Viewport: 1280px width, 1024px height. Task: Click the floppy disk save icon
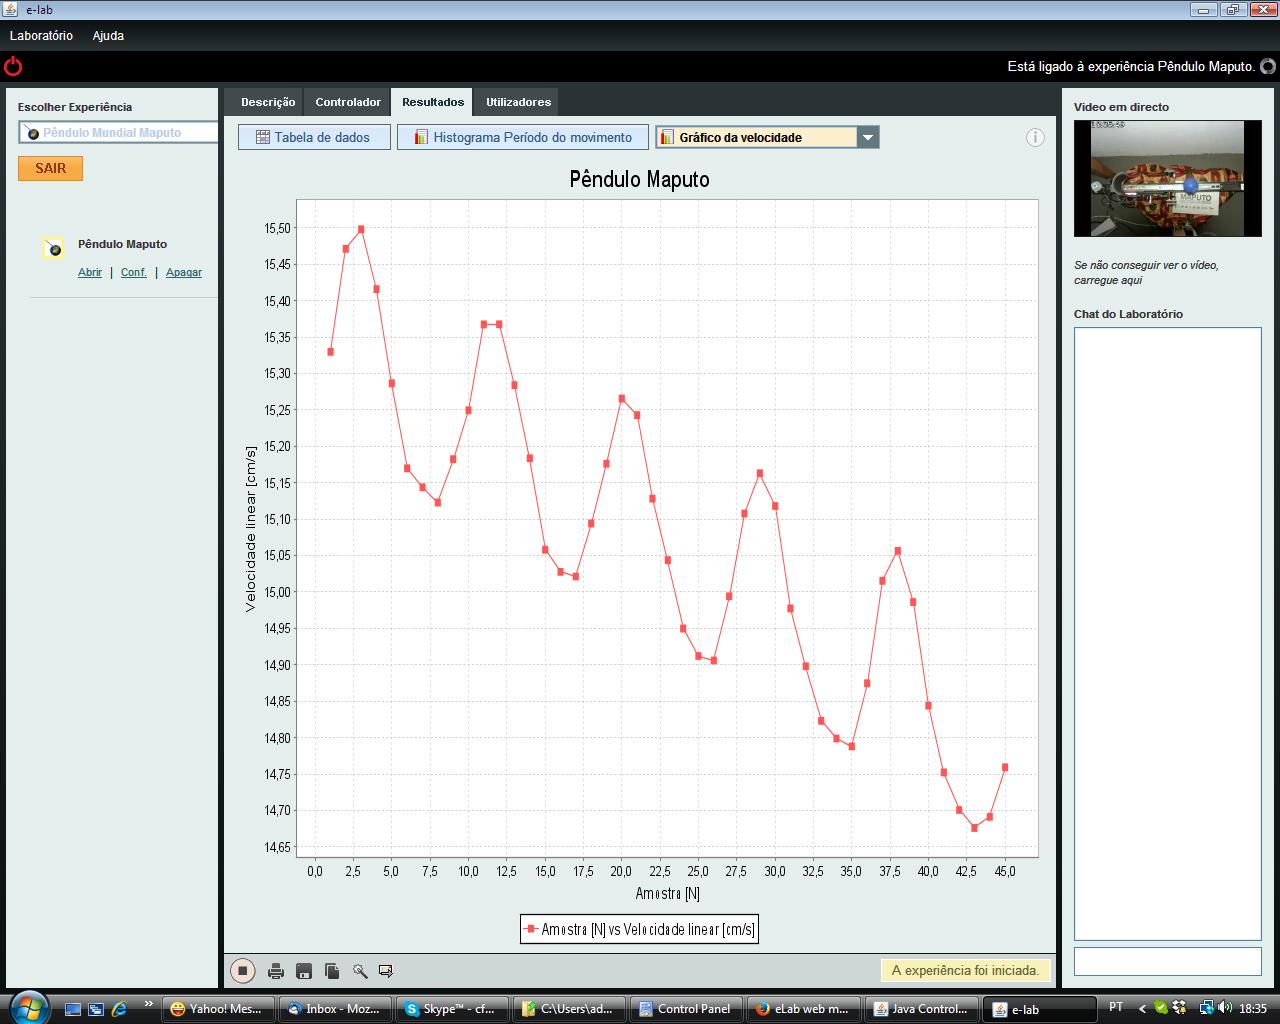coord(304,971)
